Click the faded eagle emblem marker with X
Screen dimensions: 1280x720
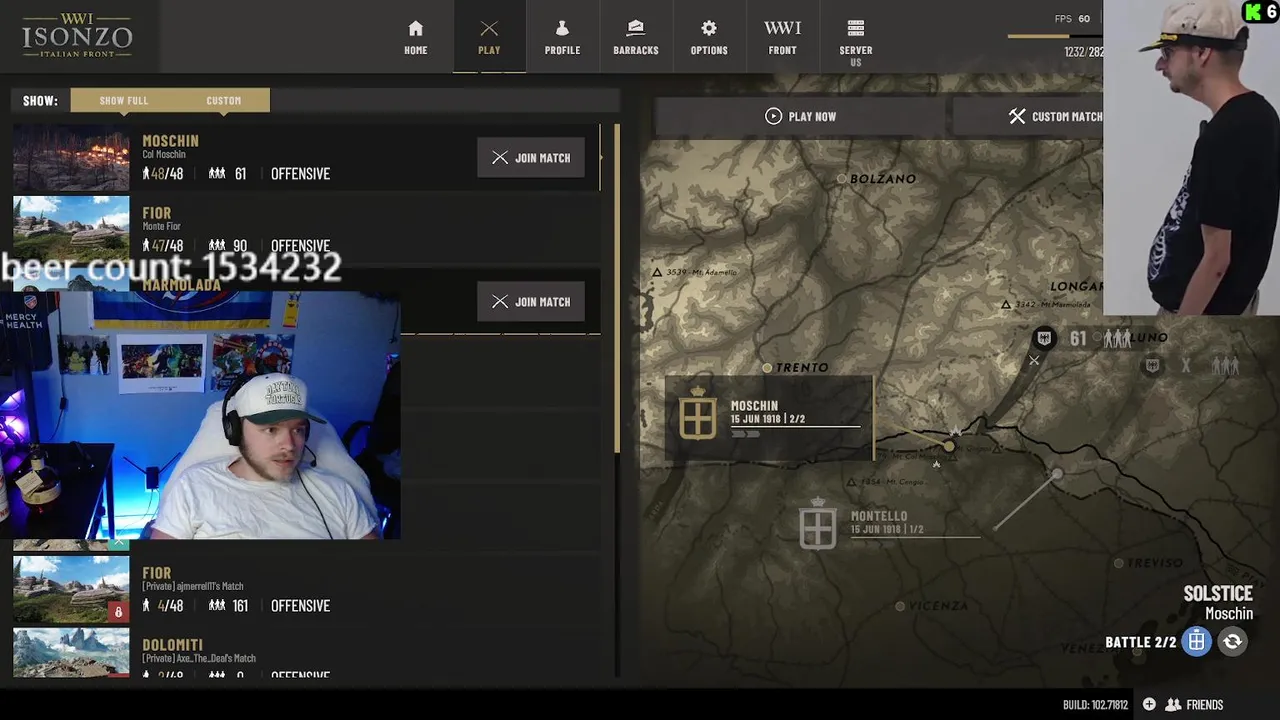click(1152, 366)
